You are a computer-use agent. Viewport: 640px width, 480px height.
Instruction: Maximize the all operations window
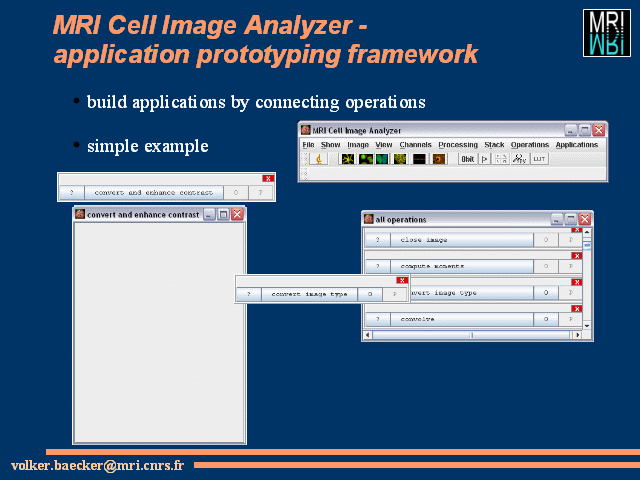571,219
